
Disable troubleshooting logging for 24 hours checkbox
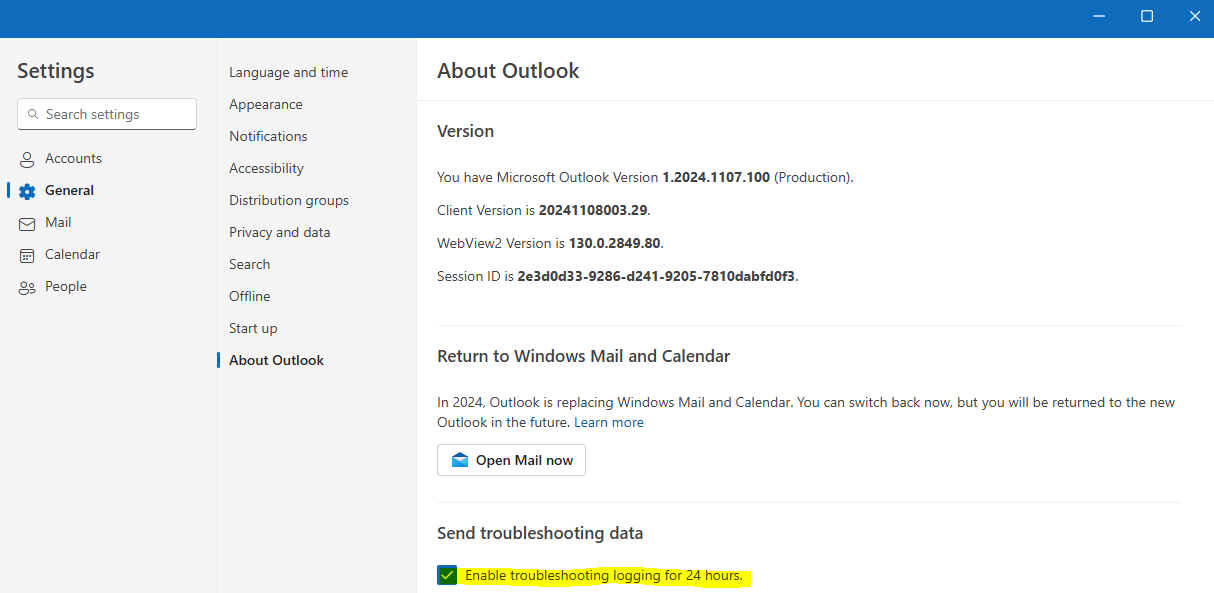coord(447,575)
